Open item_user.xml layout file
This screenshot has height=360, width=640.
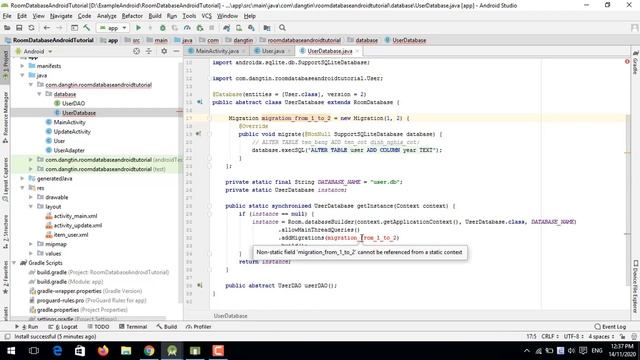click(x=71, y=235)
